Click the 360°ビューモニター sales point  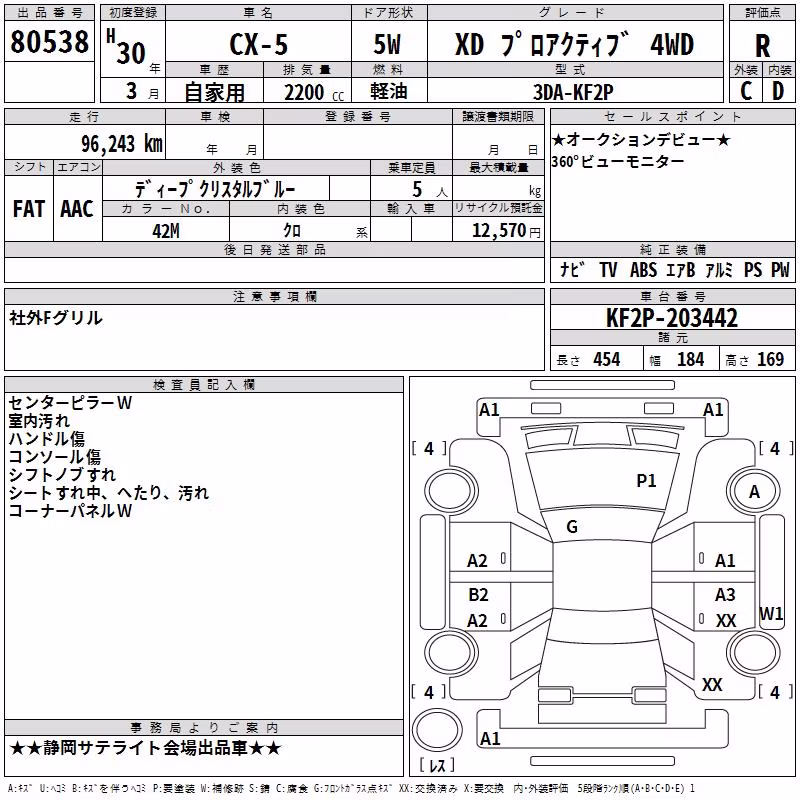tap(618, 161)
